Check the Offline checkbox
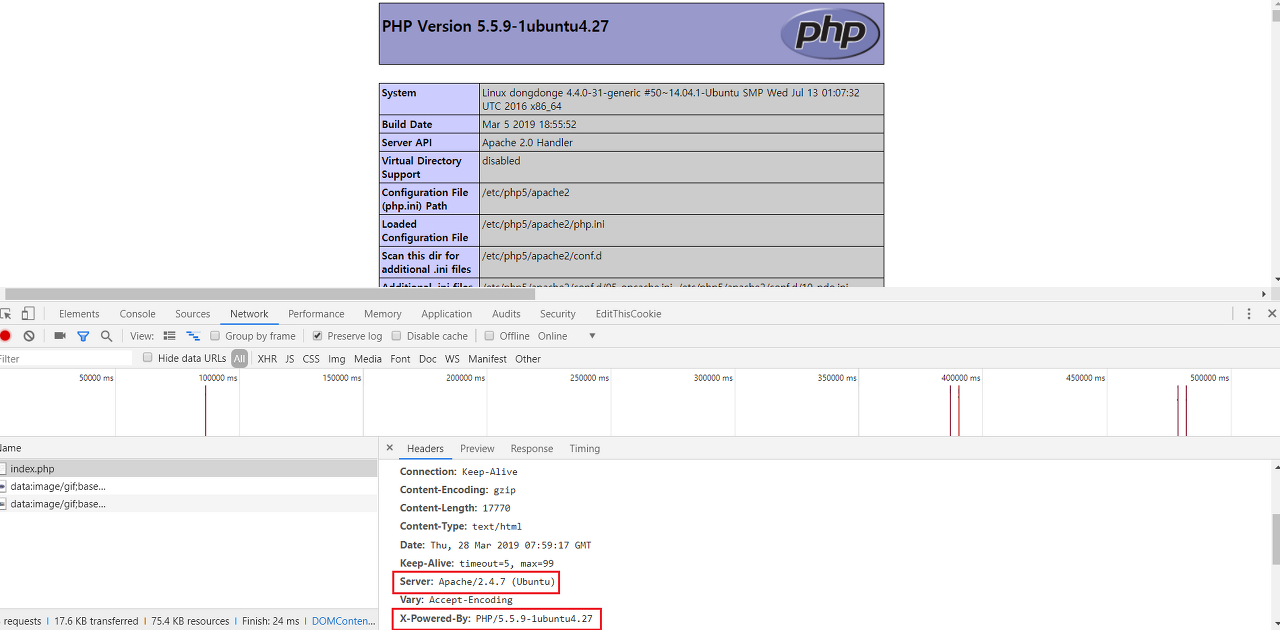This screenshot has height=630, width=1280. [489, 336]
